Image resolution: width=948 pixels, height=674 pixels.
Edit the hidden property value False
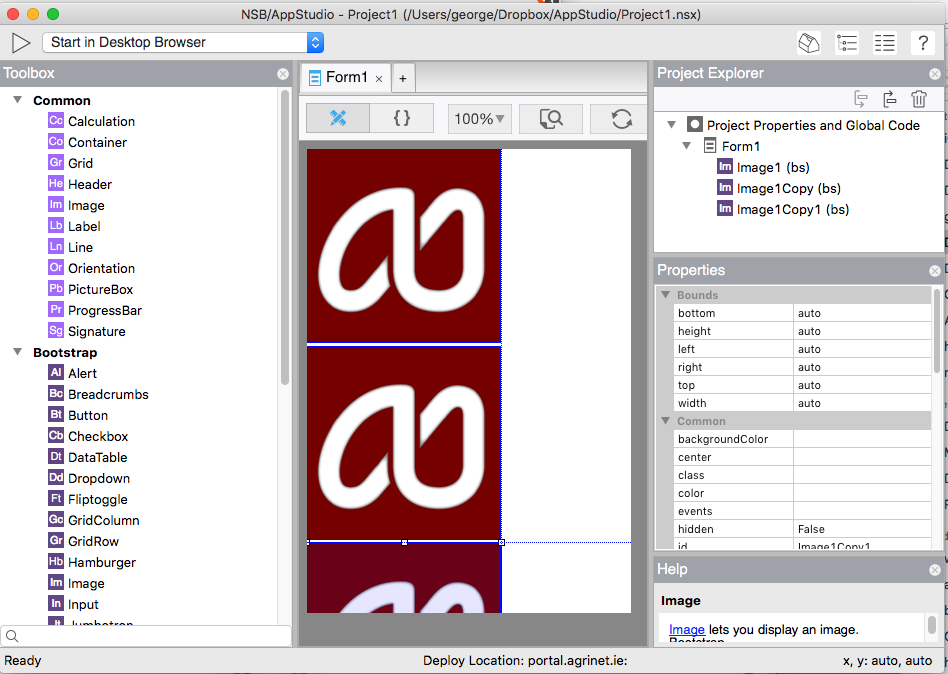tap(862, 529)
